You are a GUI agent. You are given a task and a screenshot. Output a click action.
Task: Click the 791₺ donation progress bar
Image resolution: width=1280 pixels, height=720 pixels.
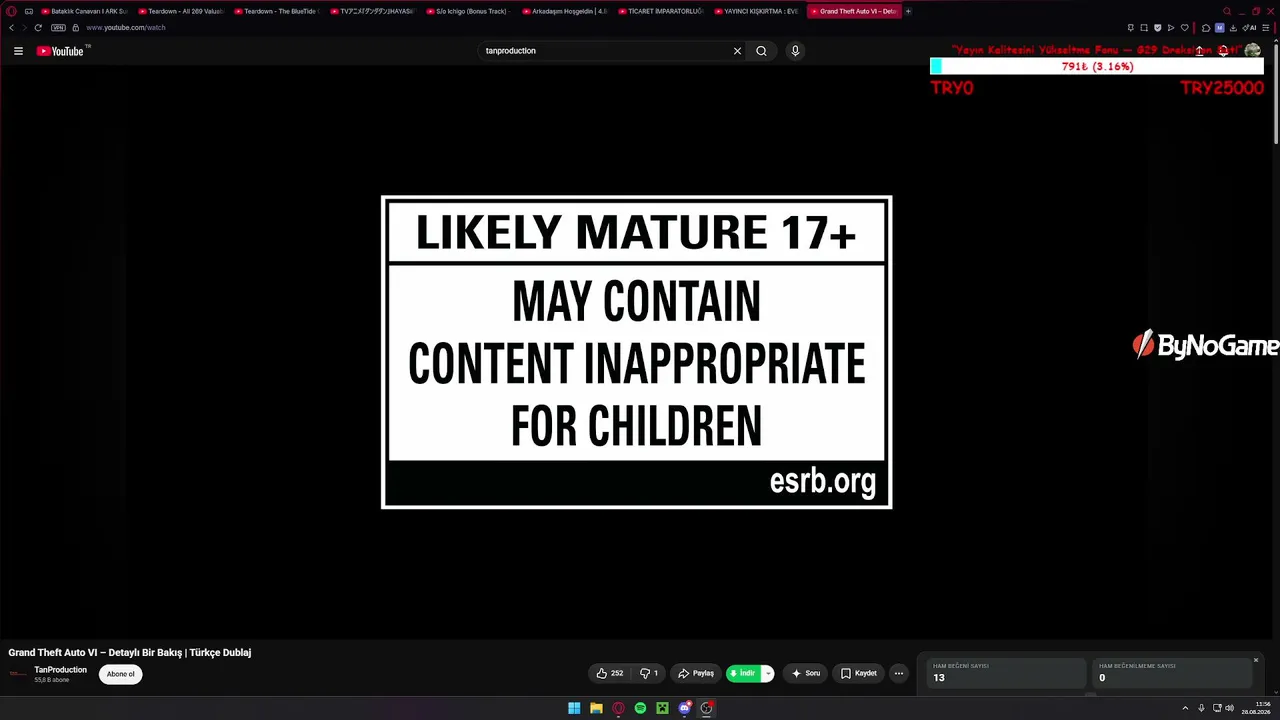[1097, 67]
